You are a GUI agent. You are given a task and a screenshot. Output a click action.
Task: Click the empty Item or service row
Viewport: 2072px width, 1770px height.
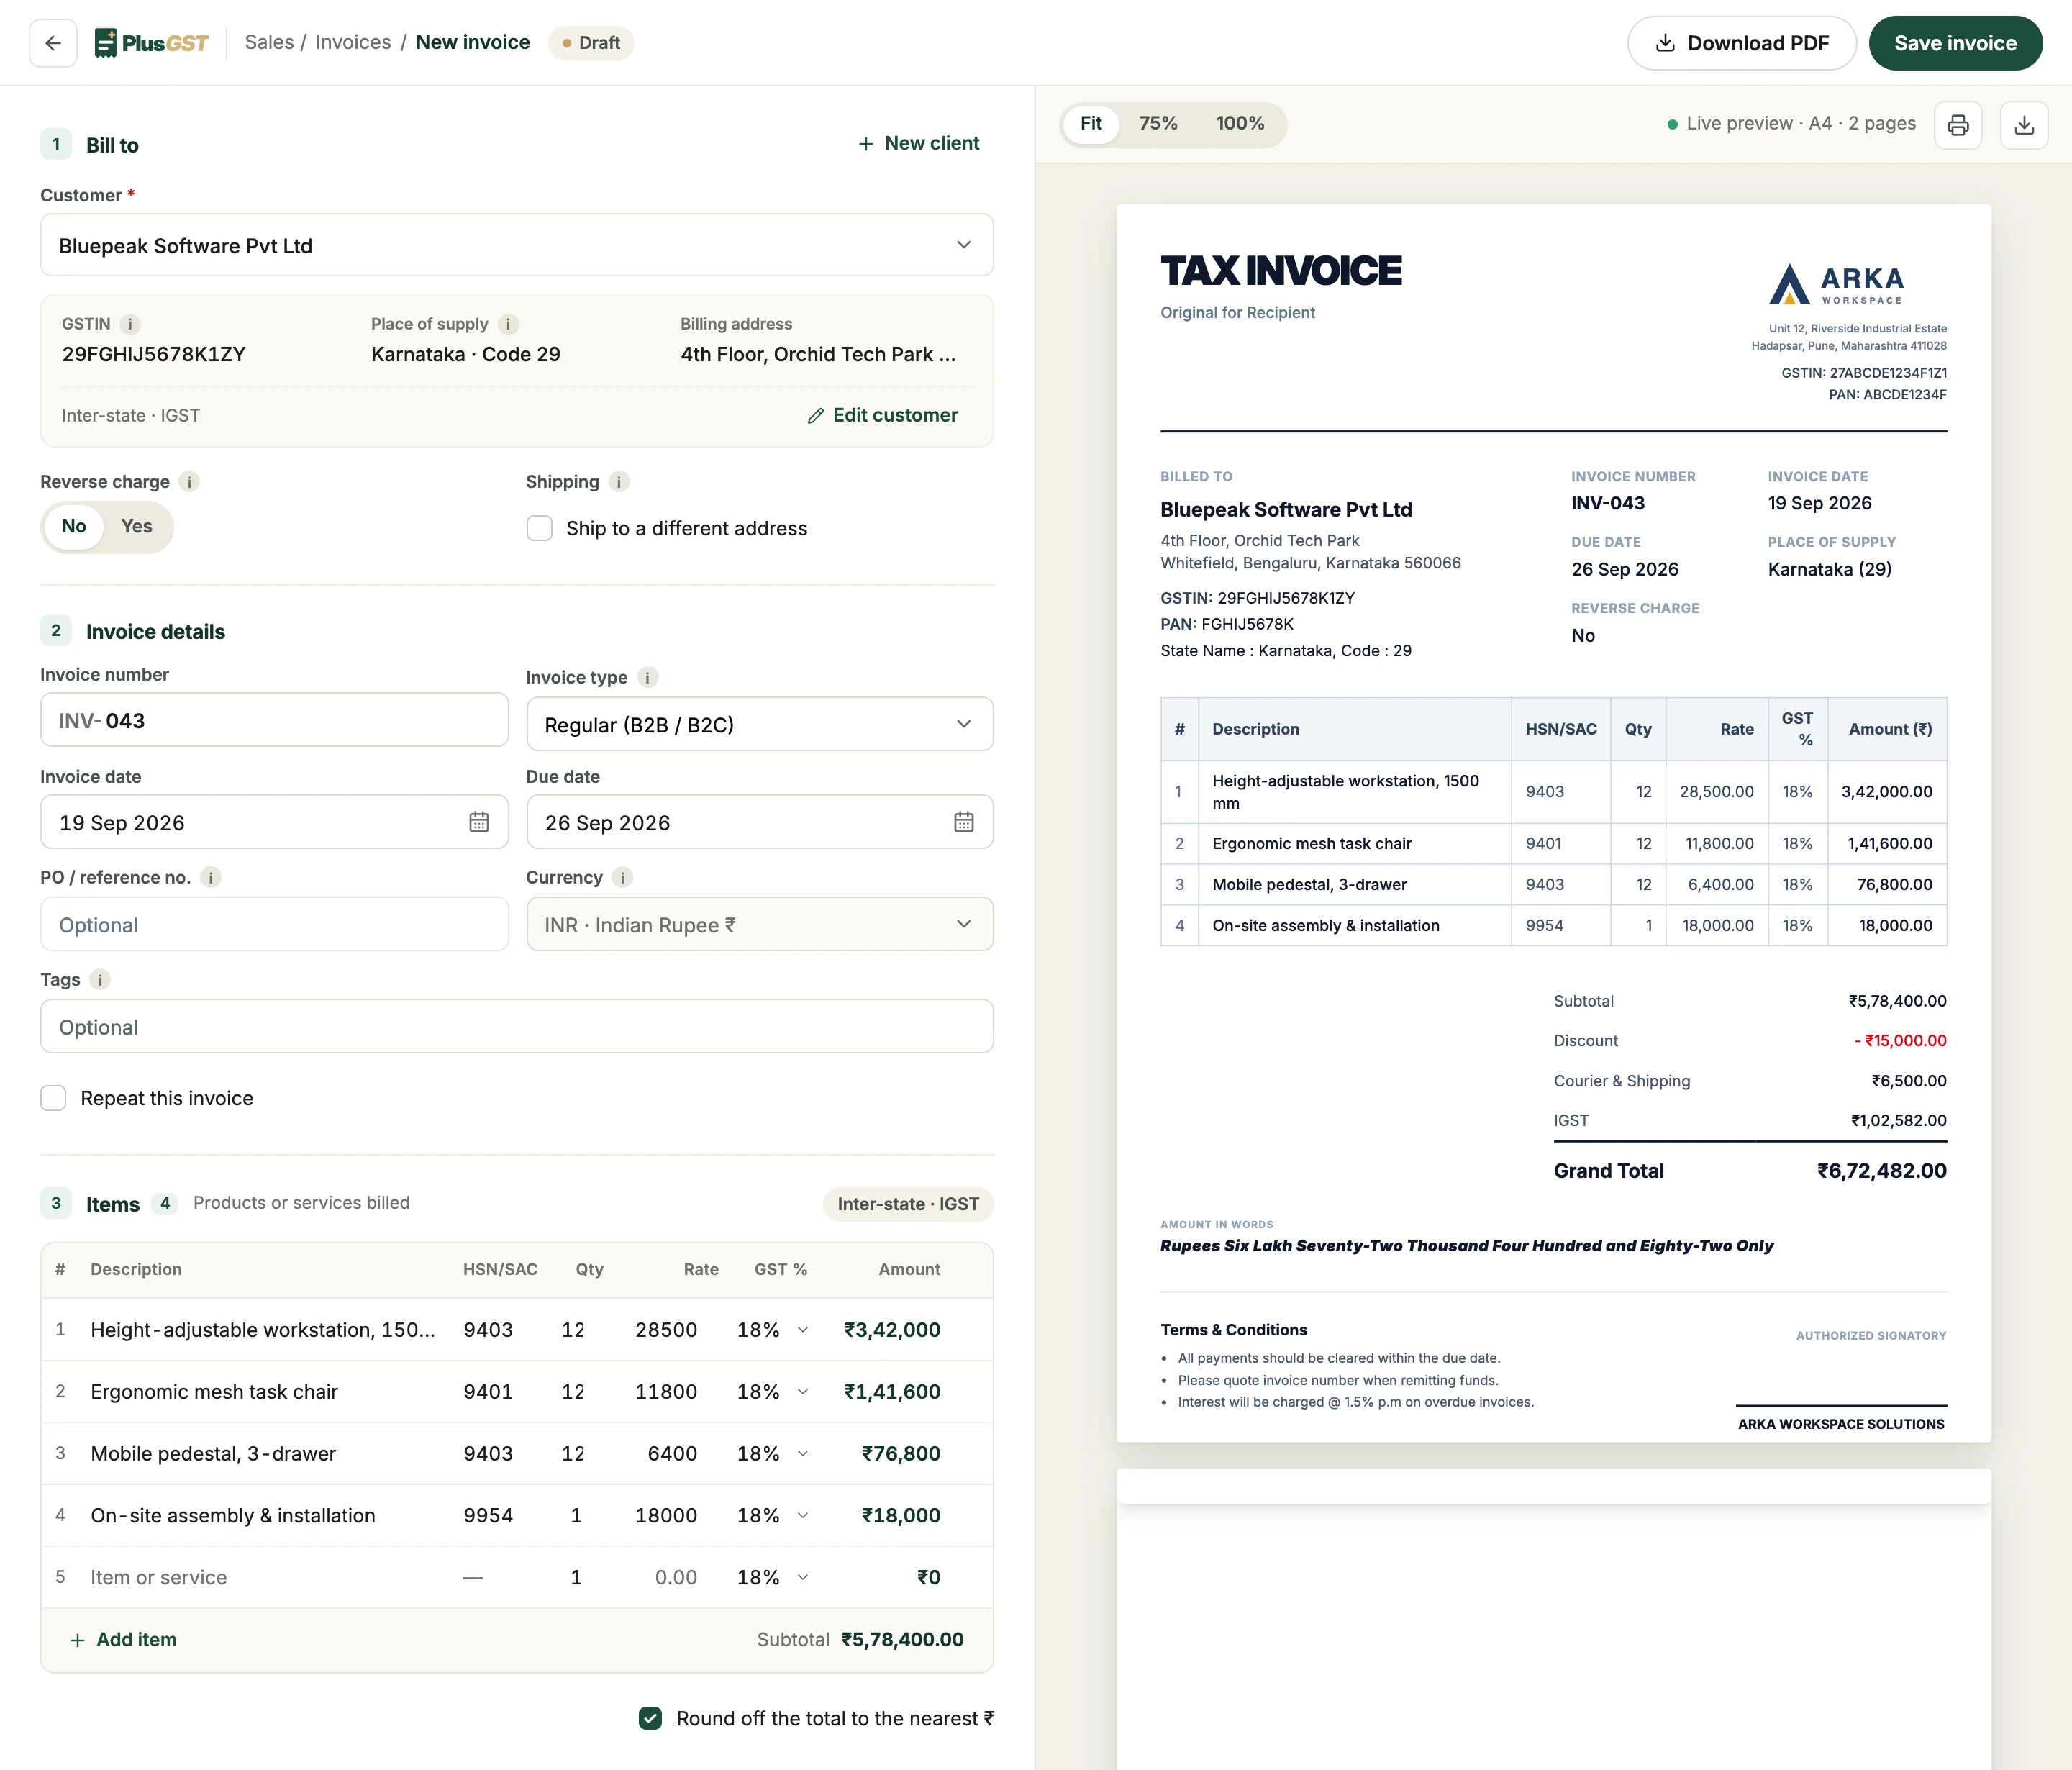tap(517, 1577)
